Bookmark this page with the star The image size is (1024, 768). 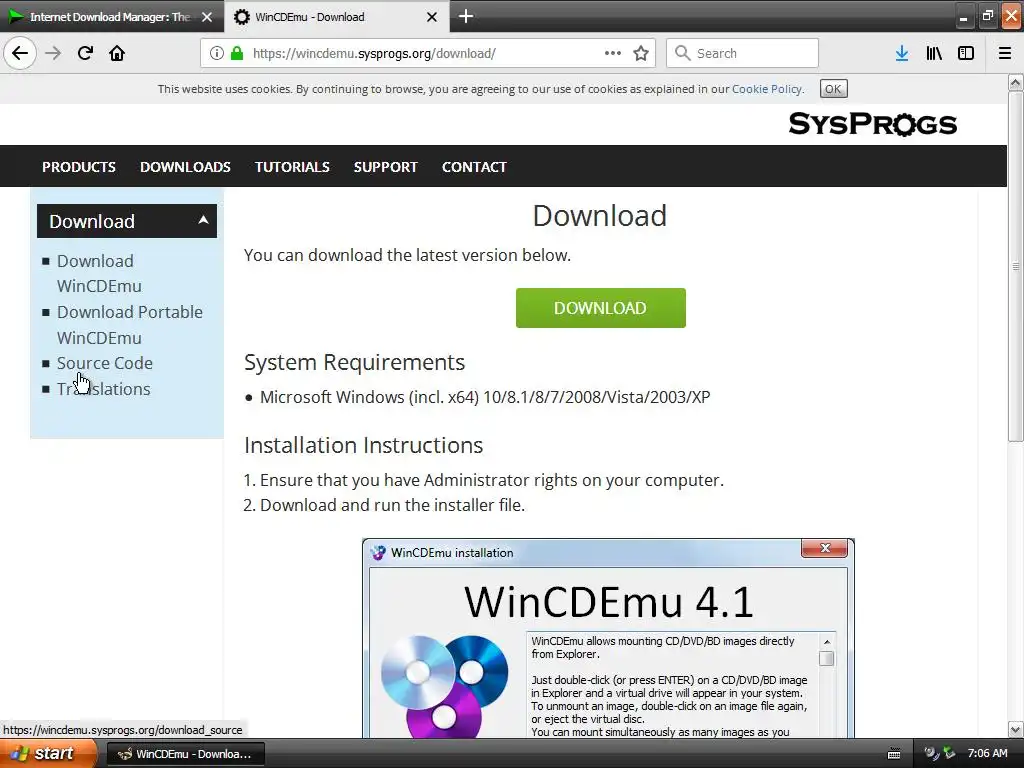641,53
